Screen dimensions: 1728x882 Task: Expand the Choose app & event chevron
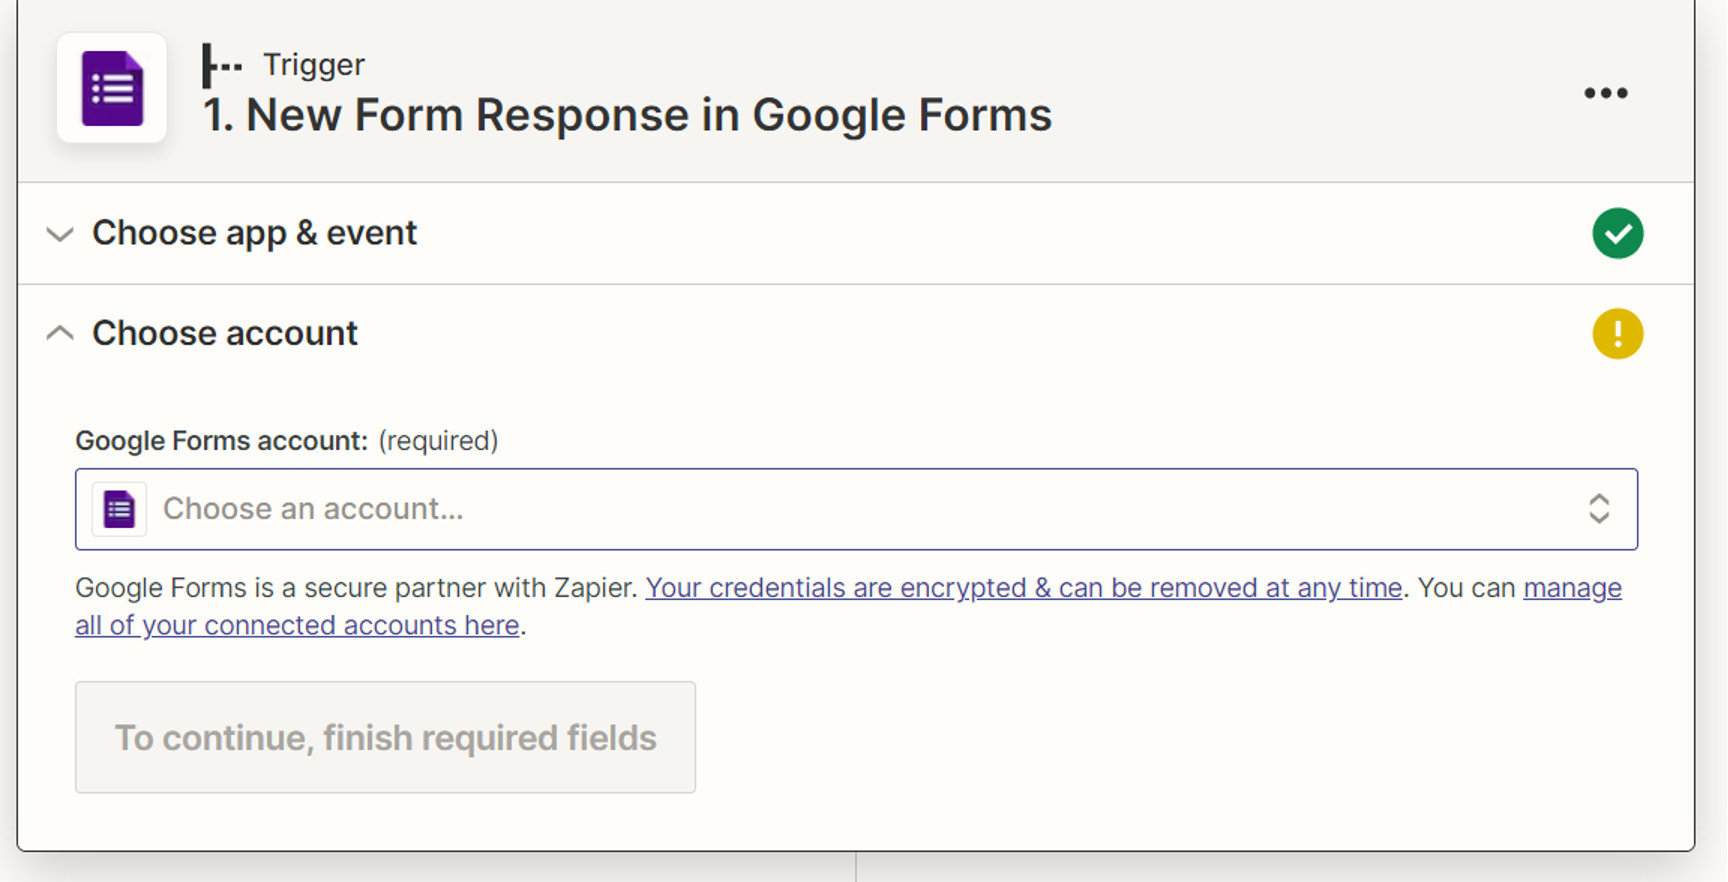point(60,234)
